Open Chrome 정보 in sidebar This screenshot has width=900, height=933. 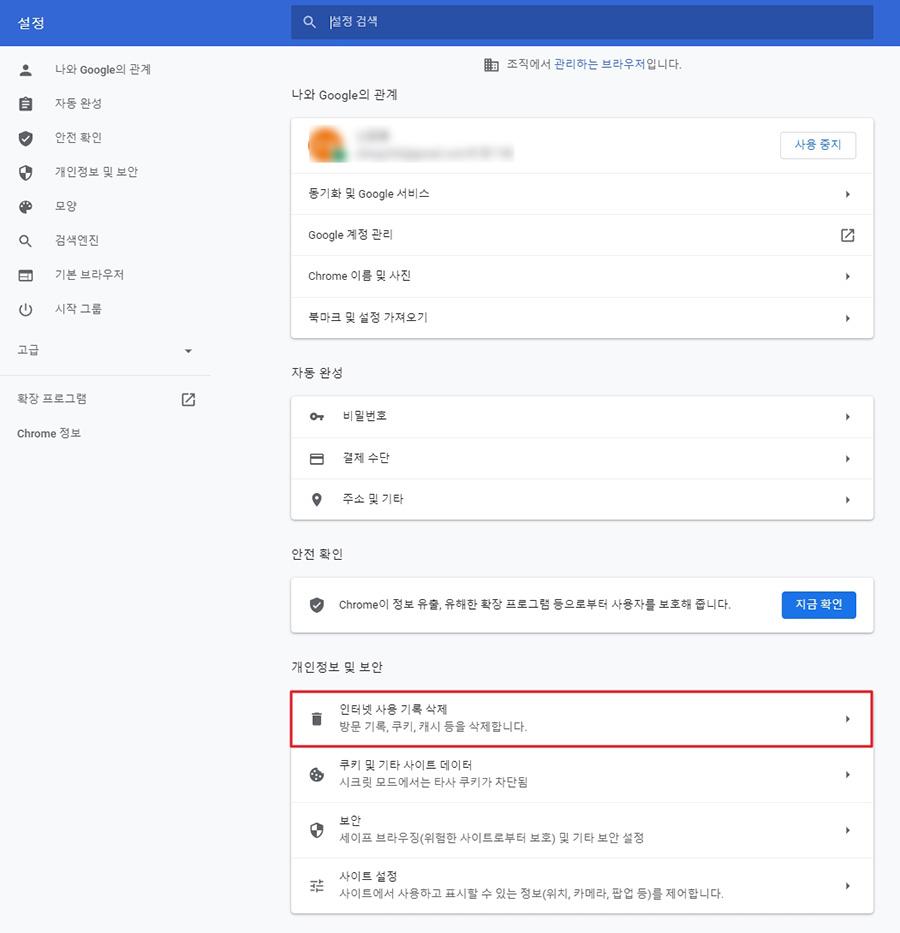(49, 434)
